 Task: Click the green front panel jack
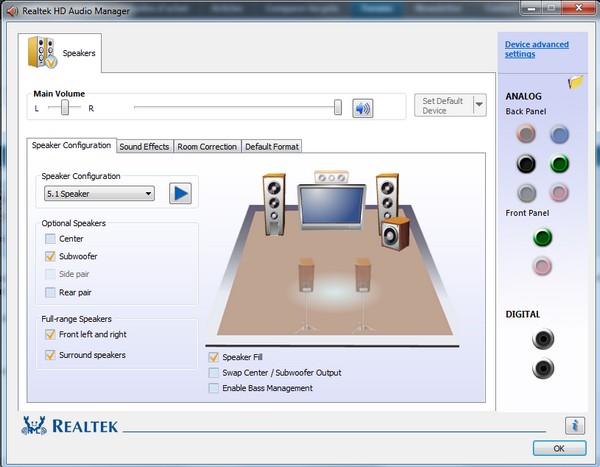(543, 237)
